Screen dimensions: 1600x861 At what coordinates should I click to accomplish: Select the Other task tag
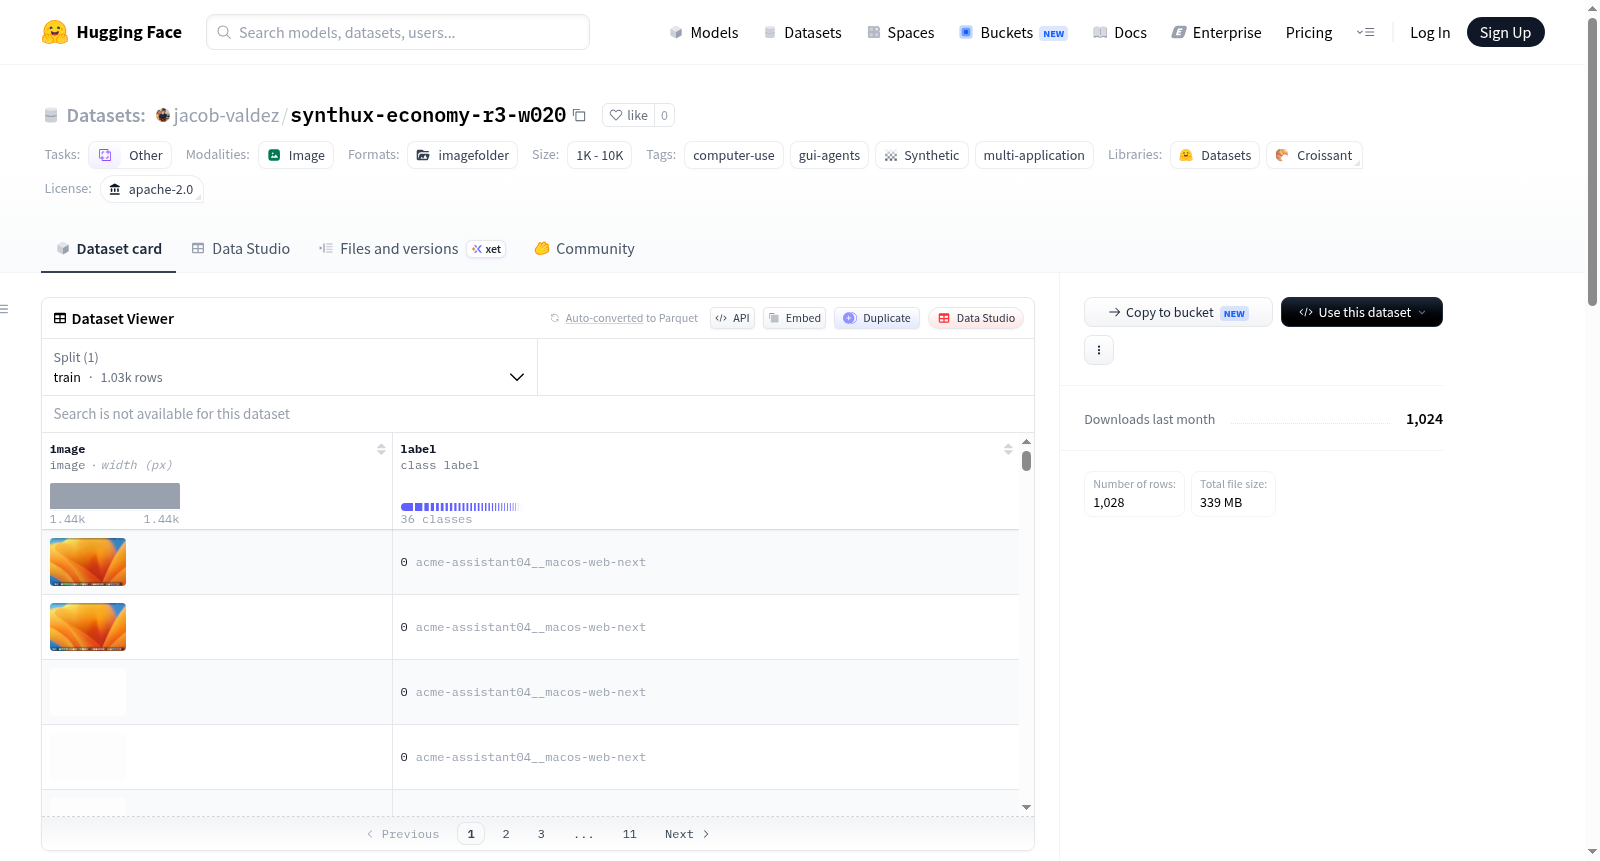click(x=130, y=155)
